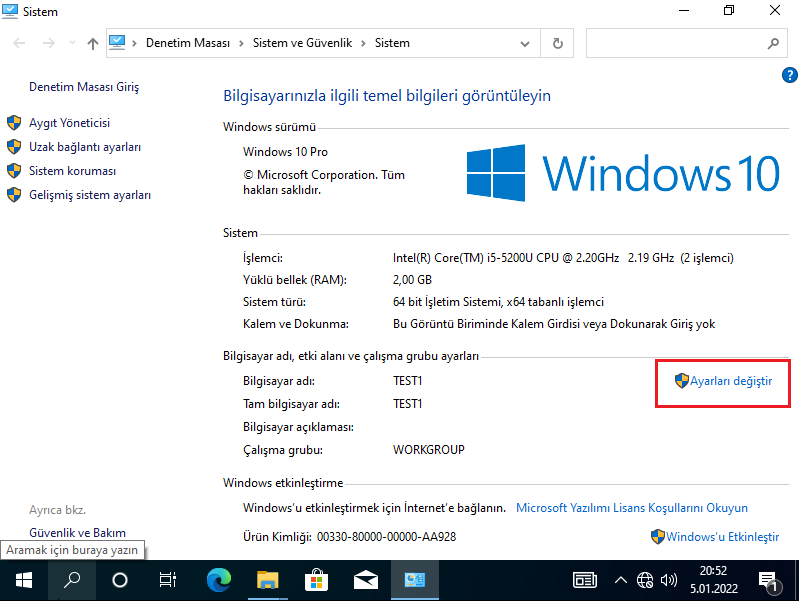799x601 pixels.
Task: Click volume speaker tray icon
Action: tap(669, 580)
